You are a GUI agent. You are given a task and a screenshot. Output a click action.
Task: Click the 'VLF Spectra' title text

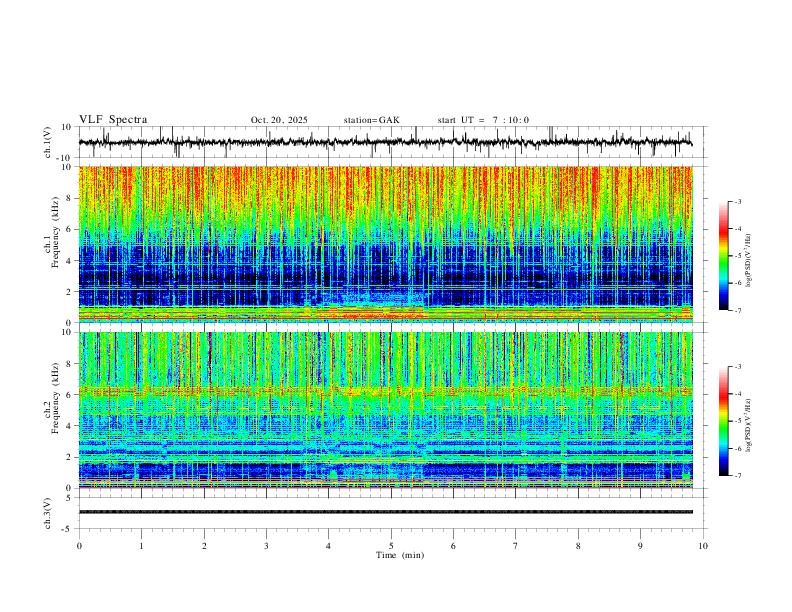click(x=113, y=120)
